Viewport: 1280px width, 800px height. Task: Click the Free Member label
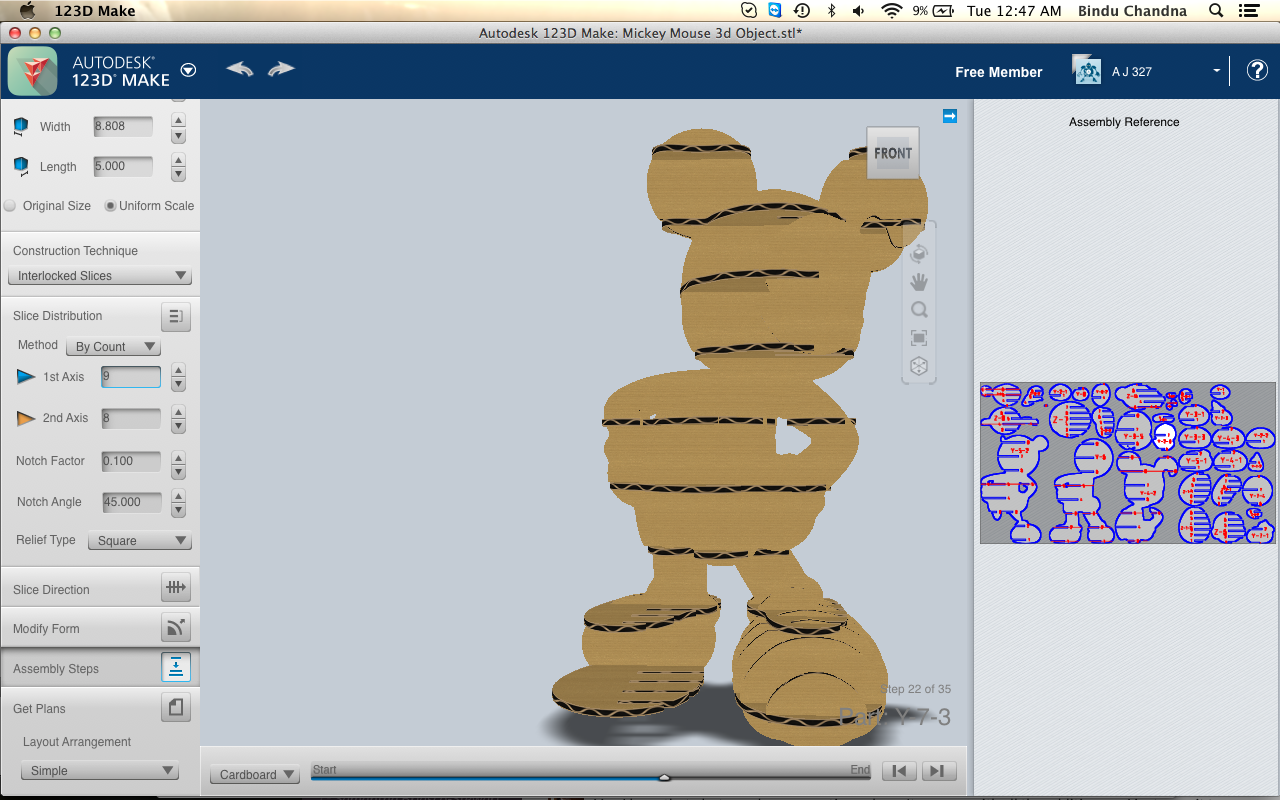998,72
